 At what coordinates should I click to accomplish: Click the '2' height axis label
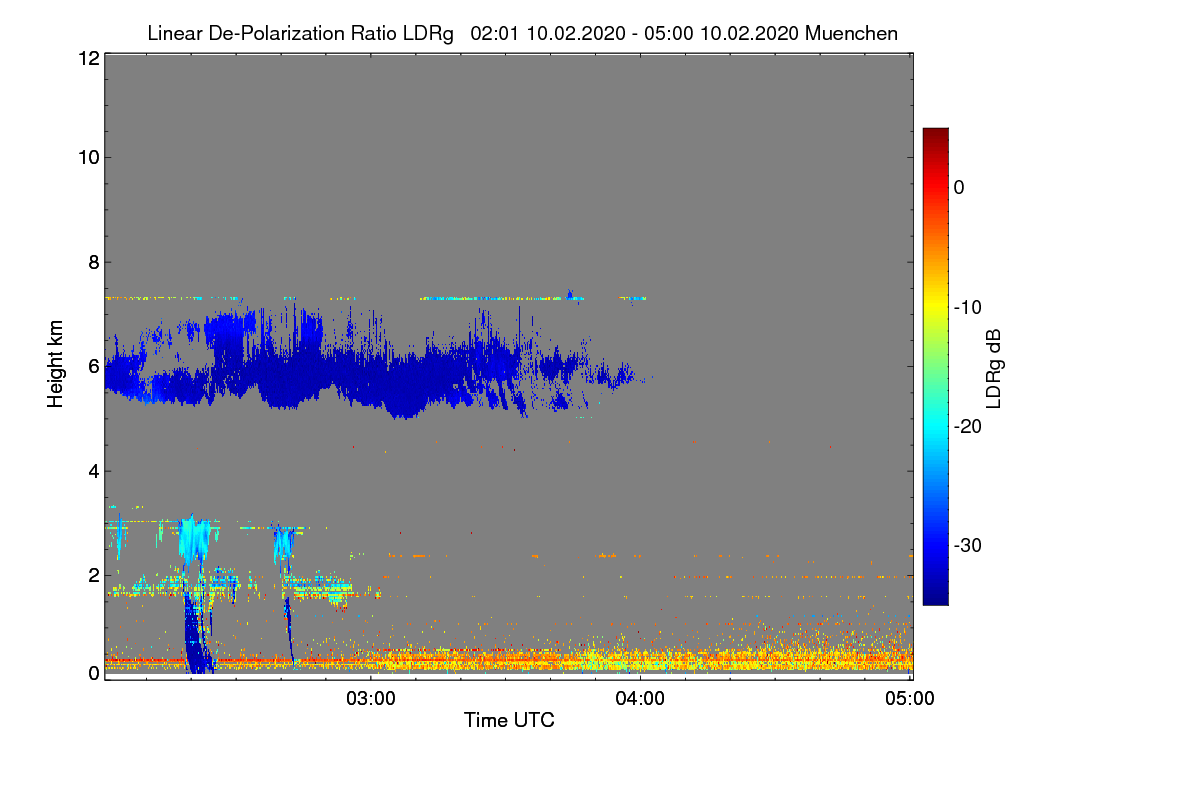pos(93,575)
